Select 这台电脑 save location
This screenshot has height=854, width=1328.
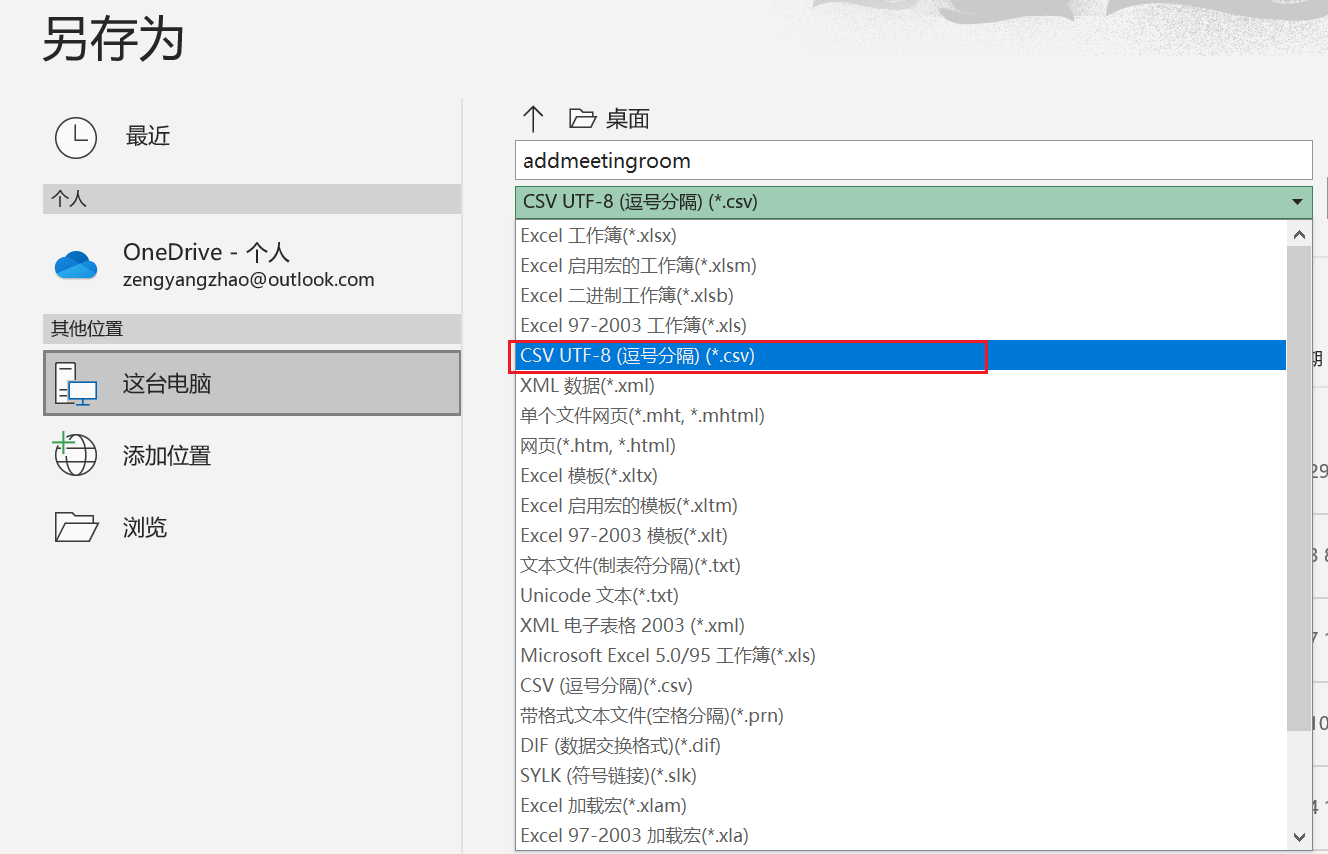(252, 383)
